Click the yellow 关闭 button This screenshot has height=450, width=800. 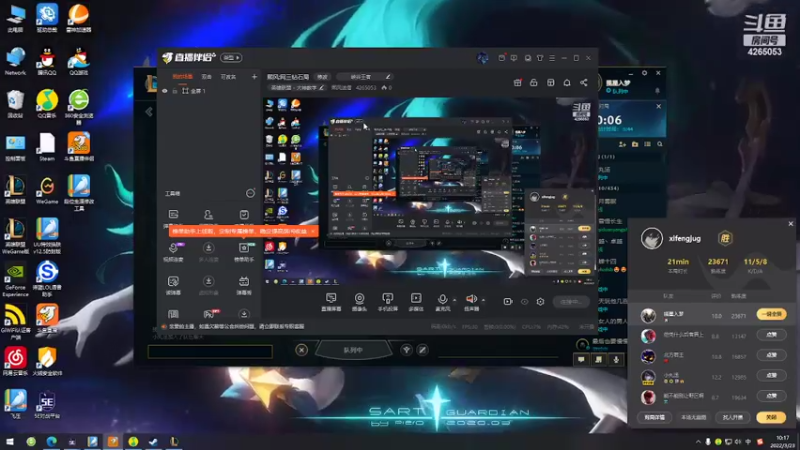tap(771, 417)
